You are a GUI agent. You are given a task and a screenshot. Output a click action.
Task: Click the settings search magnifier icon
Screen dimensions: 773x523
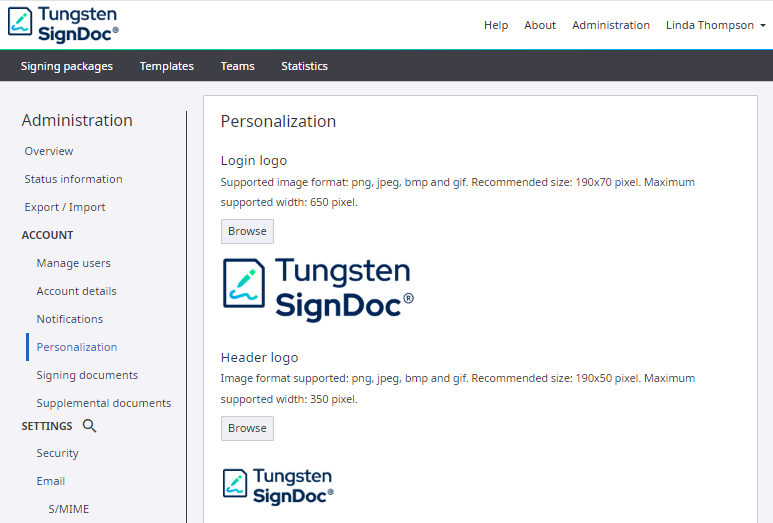point(89,425)
